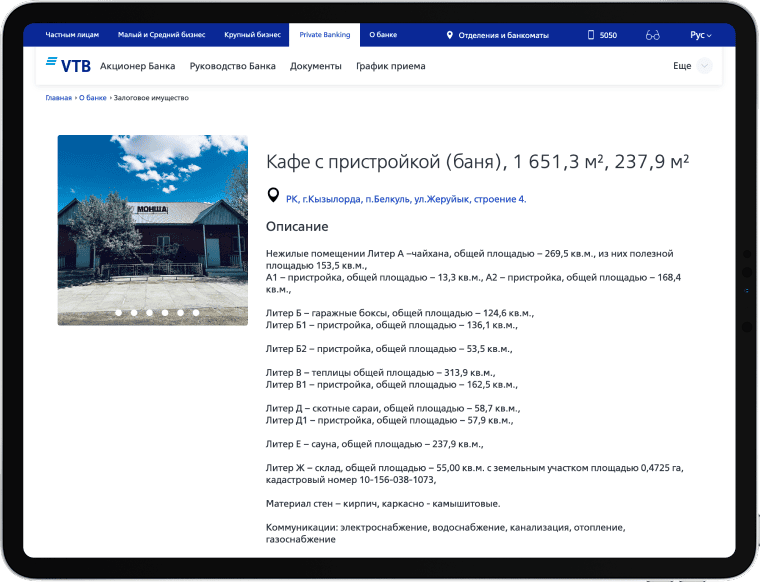Click the 'Материал стен – кирпич' line

click(383, 504)
